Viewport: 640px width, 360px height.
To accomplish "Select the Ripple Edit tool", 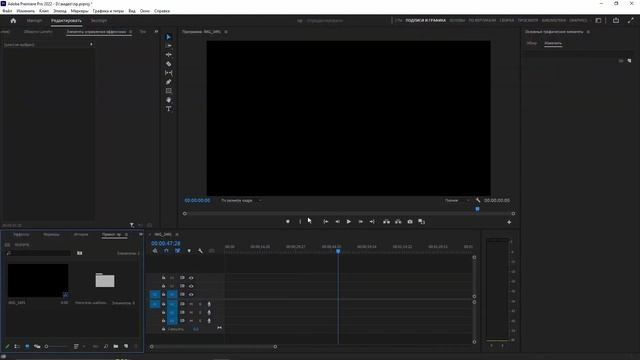I will 169,55.
